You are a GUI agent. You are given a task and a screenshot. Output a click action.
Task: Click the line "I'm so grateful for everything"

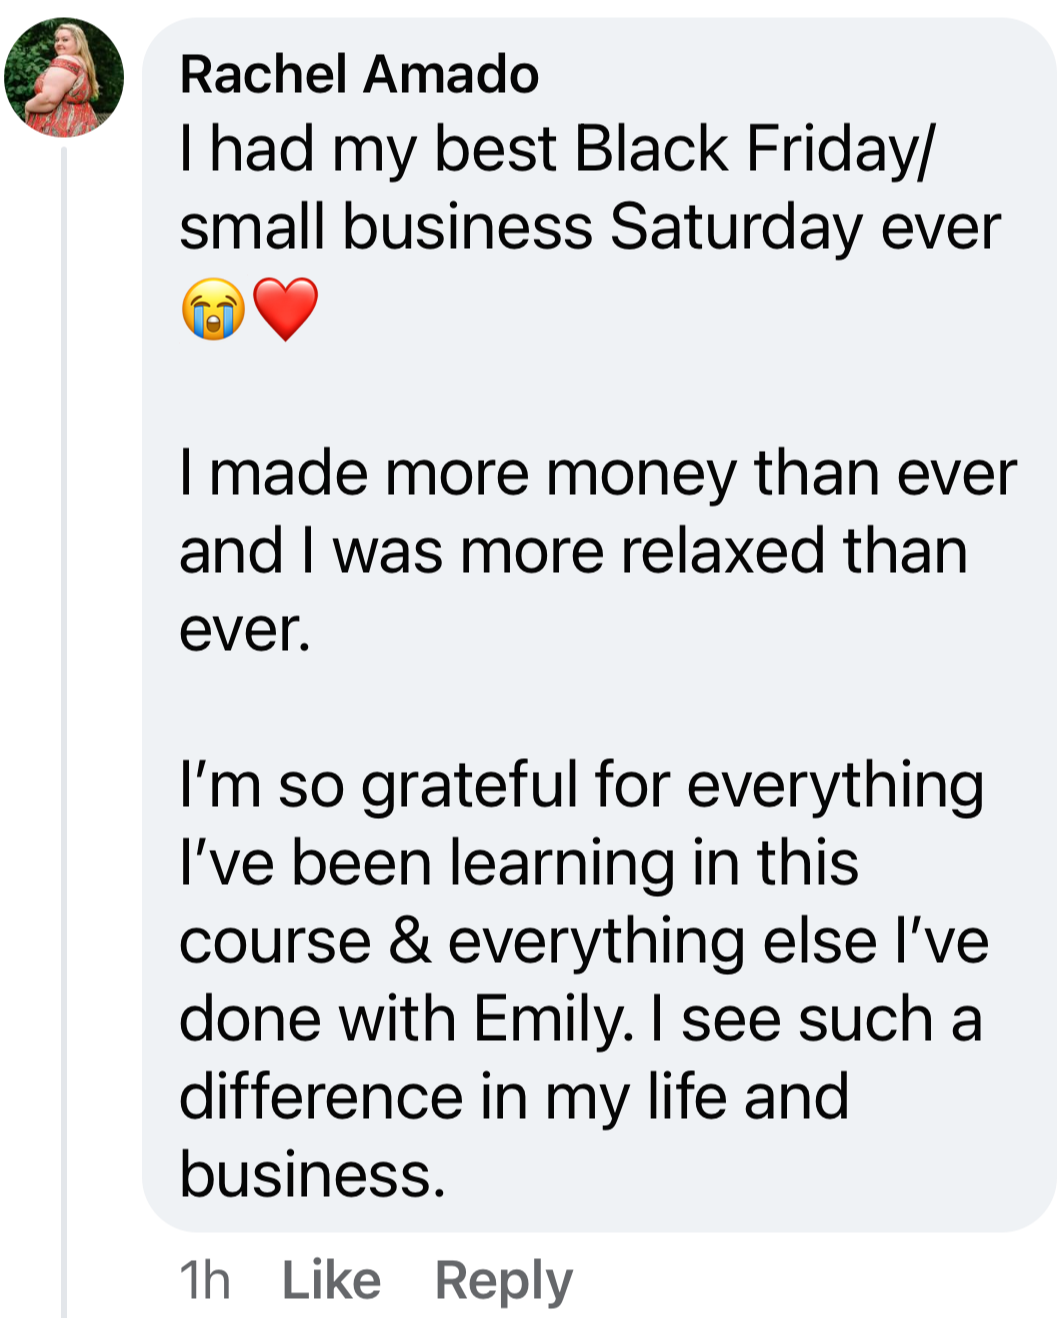click(x=581, y=785)
